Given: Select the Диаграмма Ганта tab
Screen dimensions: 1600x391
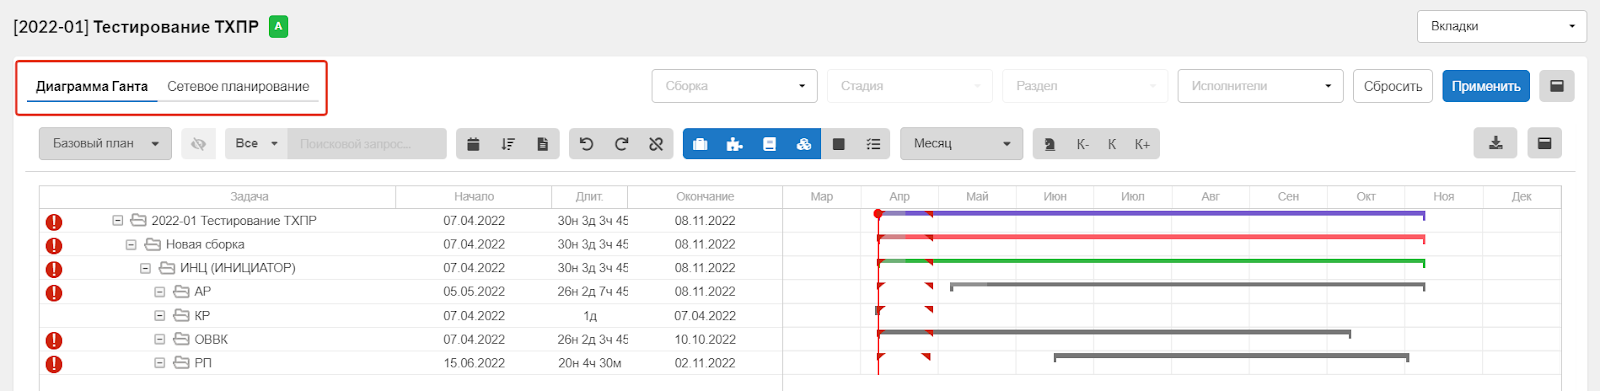Looking at the screenshot, I should 92,86.
